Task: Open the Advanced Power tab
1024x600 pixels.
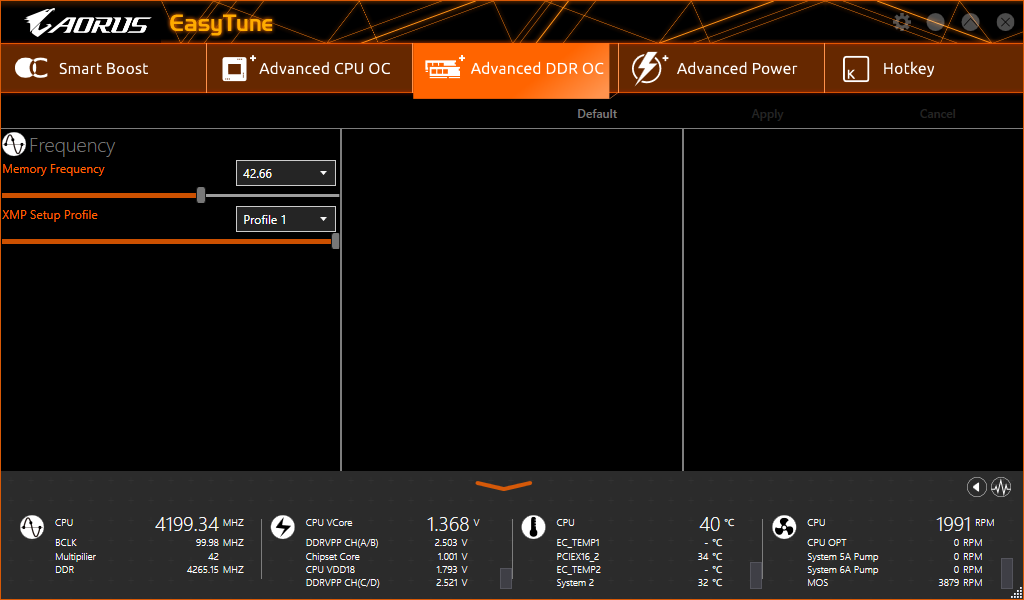Action: [722, 69]
